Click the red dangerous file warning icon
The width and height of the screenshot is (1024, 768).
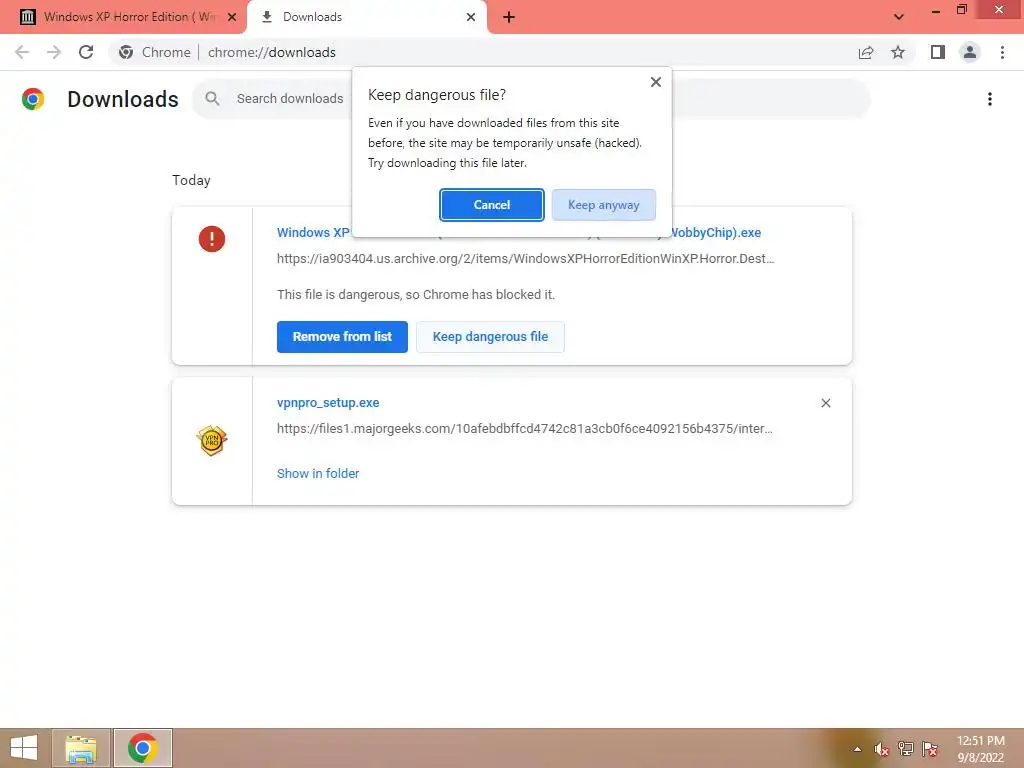(212, 238)
